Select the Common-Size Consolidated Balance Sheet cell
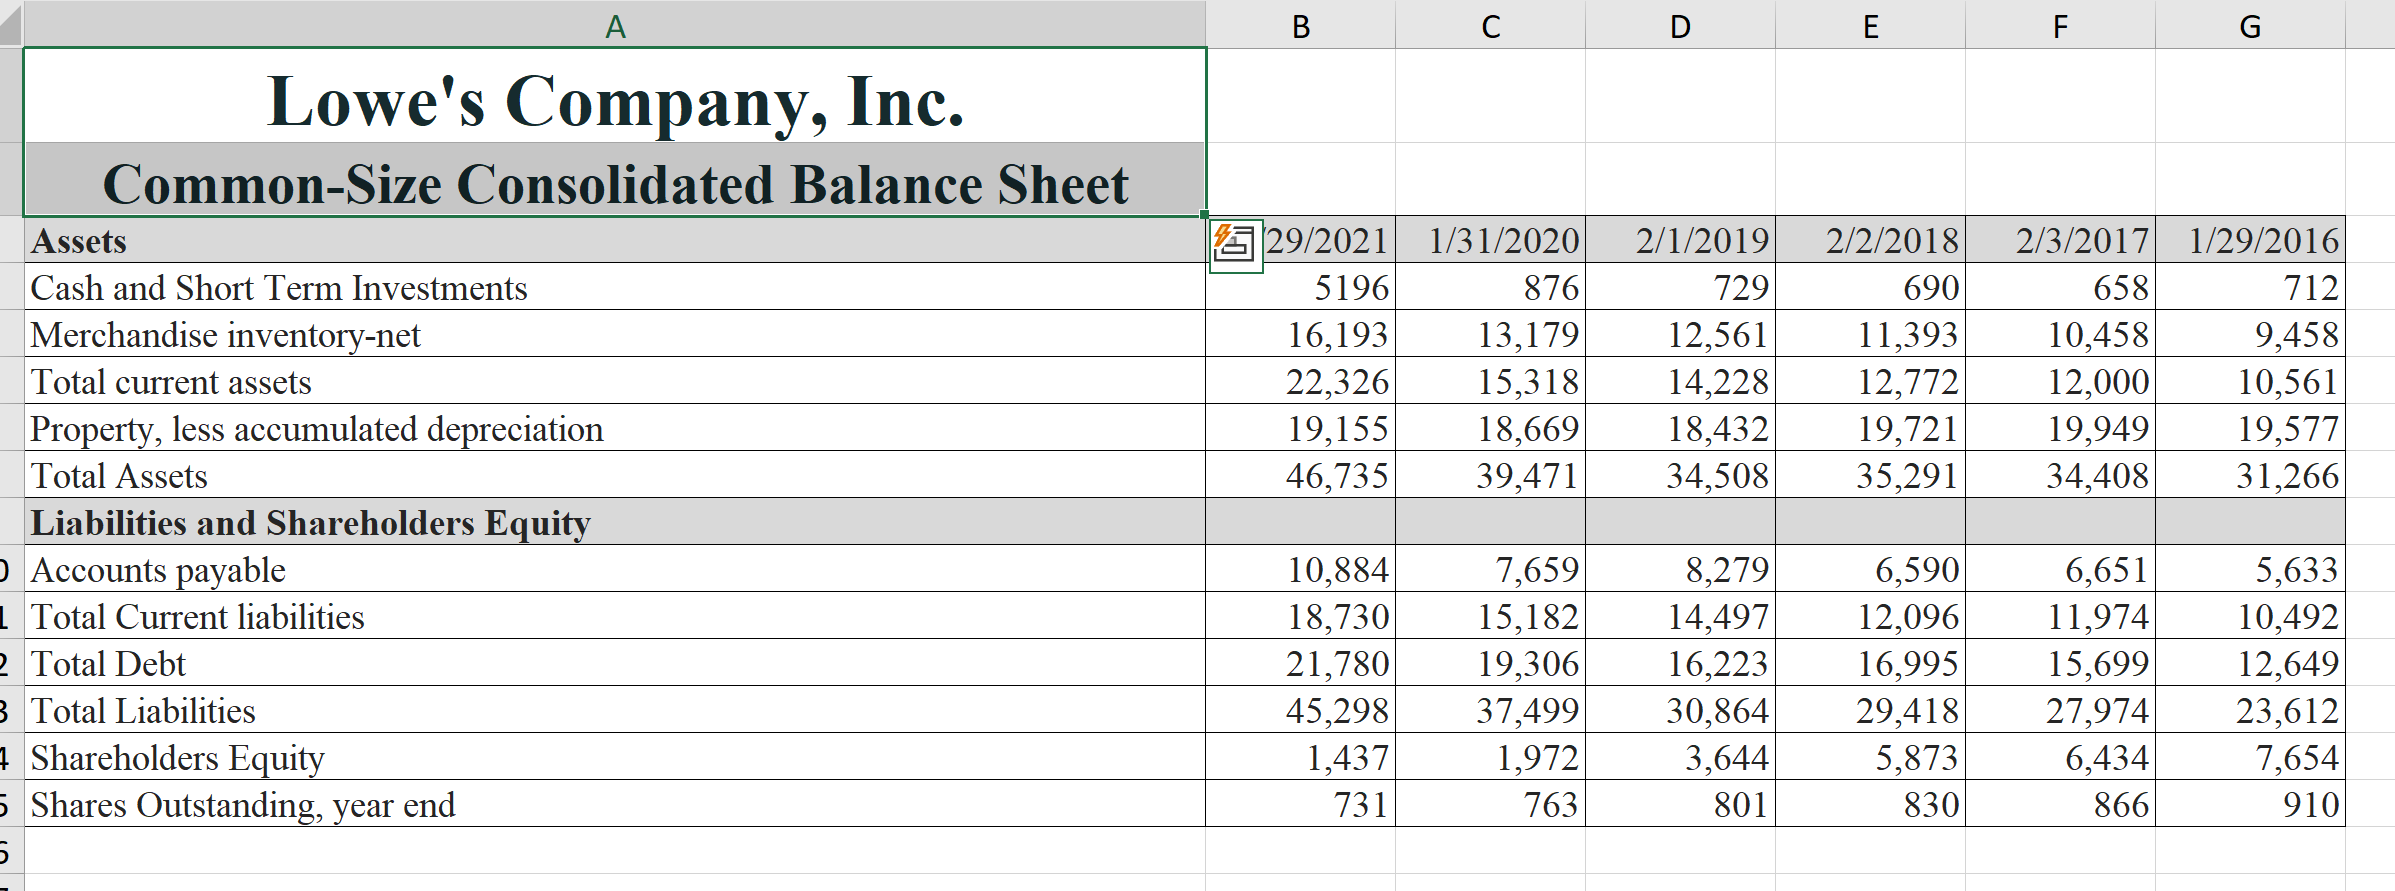 [615, 179]
